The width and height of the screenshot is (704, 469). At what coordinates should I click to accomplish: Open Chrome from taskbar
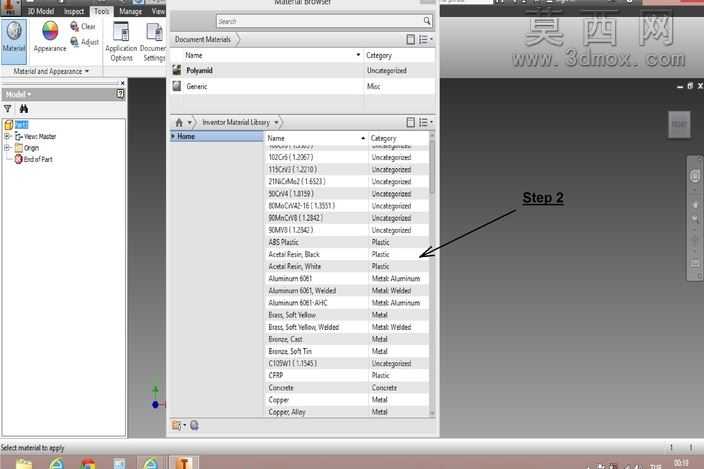[x=88, y=464]
